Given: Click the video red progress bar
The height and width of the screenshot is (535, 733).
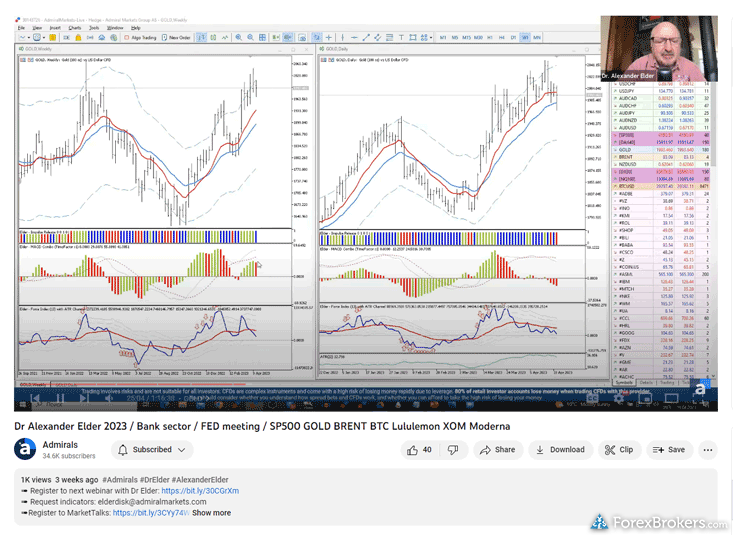Looking at the screenshot, I should [132, 384].
